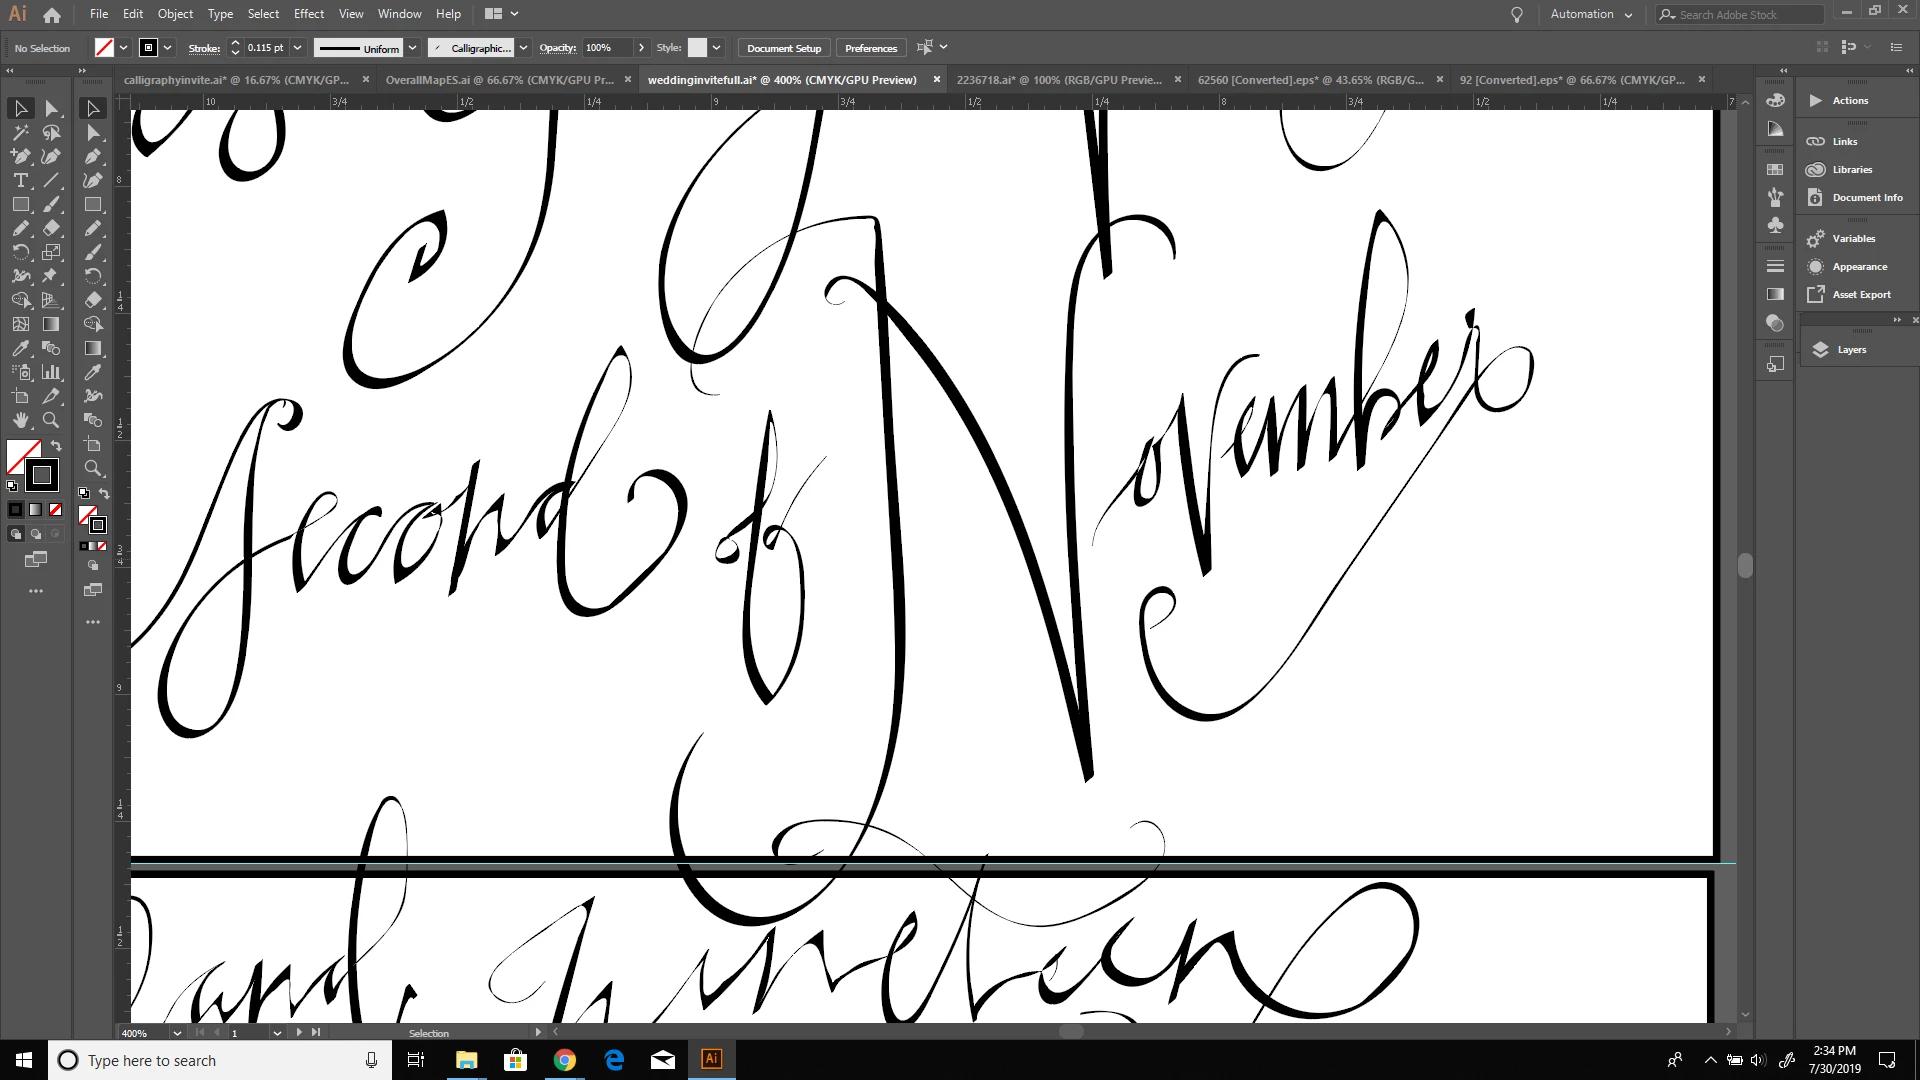Viewport: 1920px width, 1080px height.
Task: Click the stroke weight 0.115 pt field
Action: 266,47
